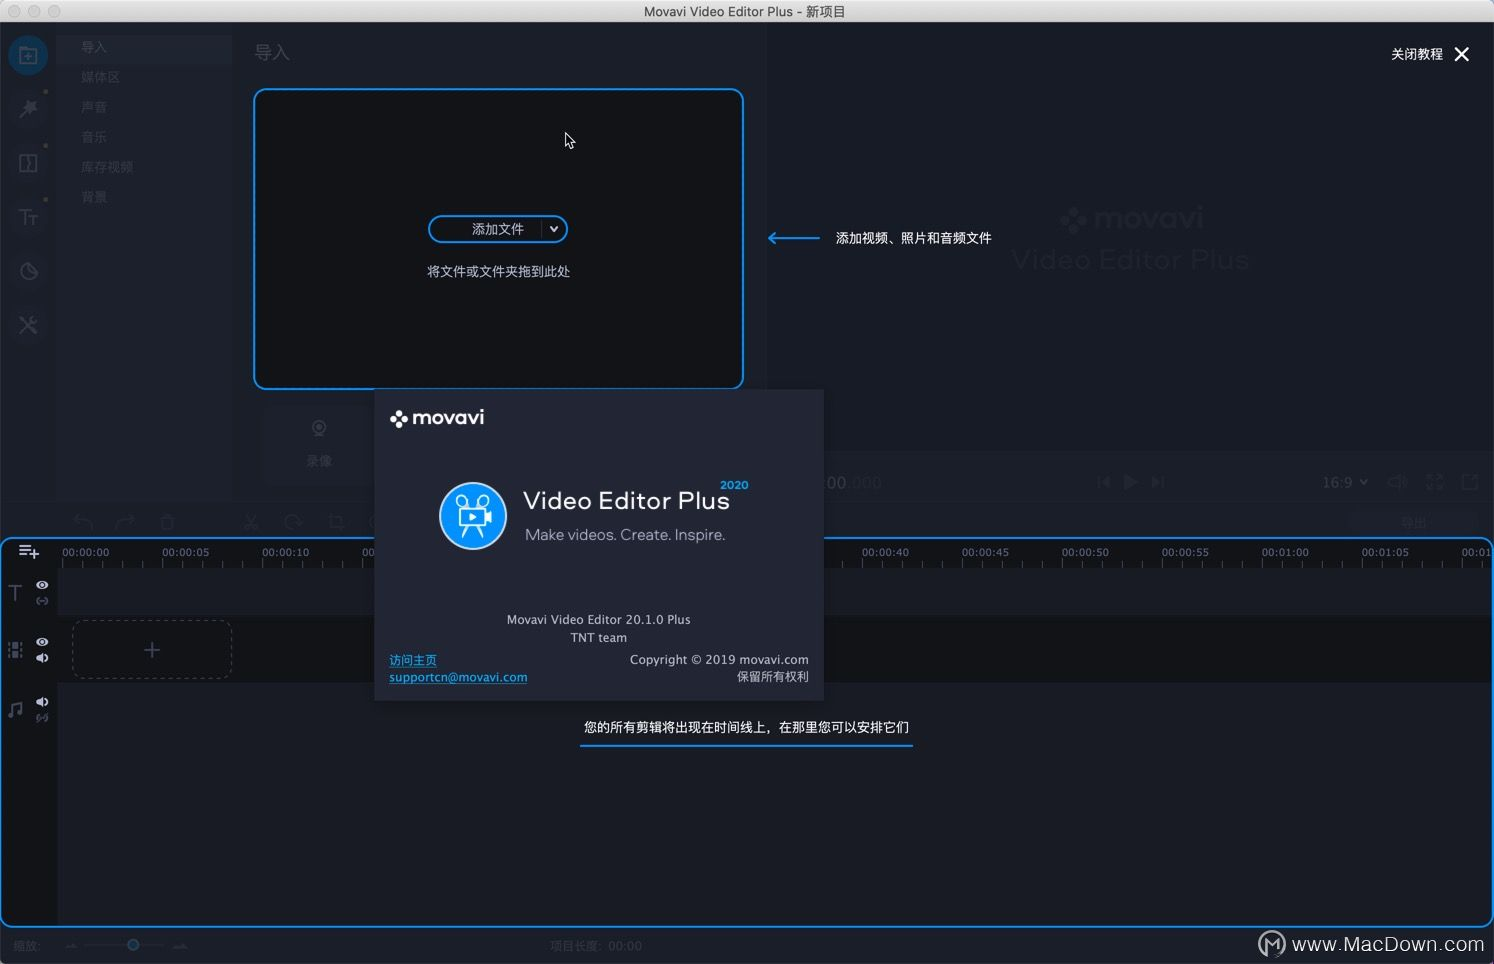1494x964 pixels.
Task: Click the 00:00:05 mark on the timeline ruler
Action: [x=185, y=552]
